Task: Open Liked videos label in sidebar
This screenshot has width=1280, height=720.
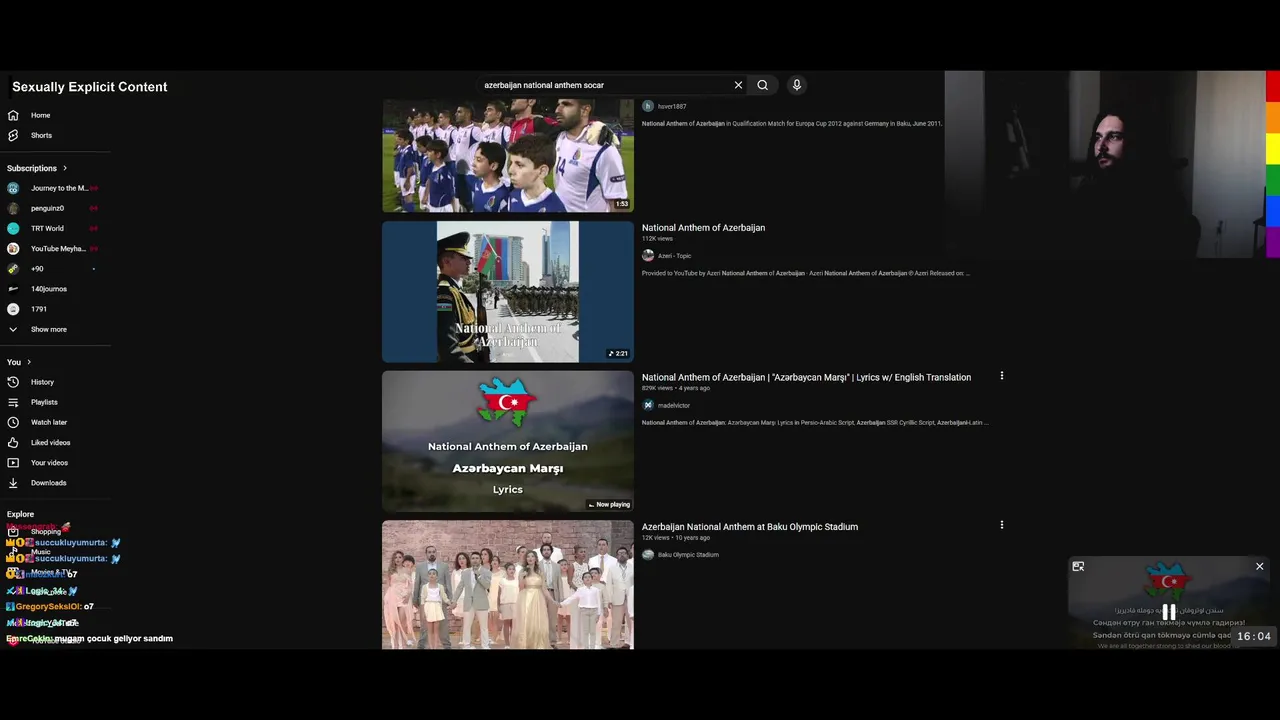Action: coord(50,442)
